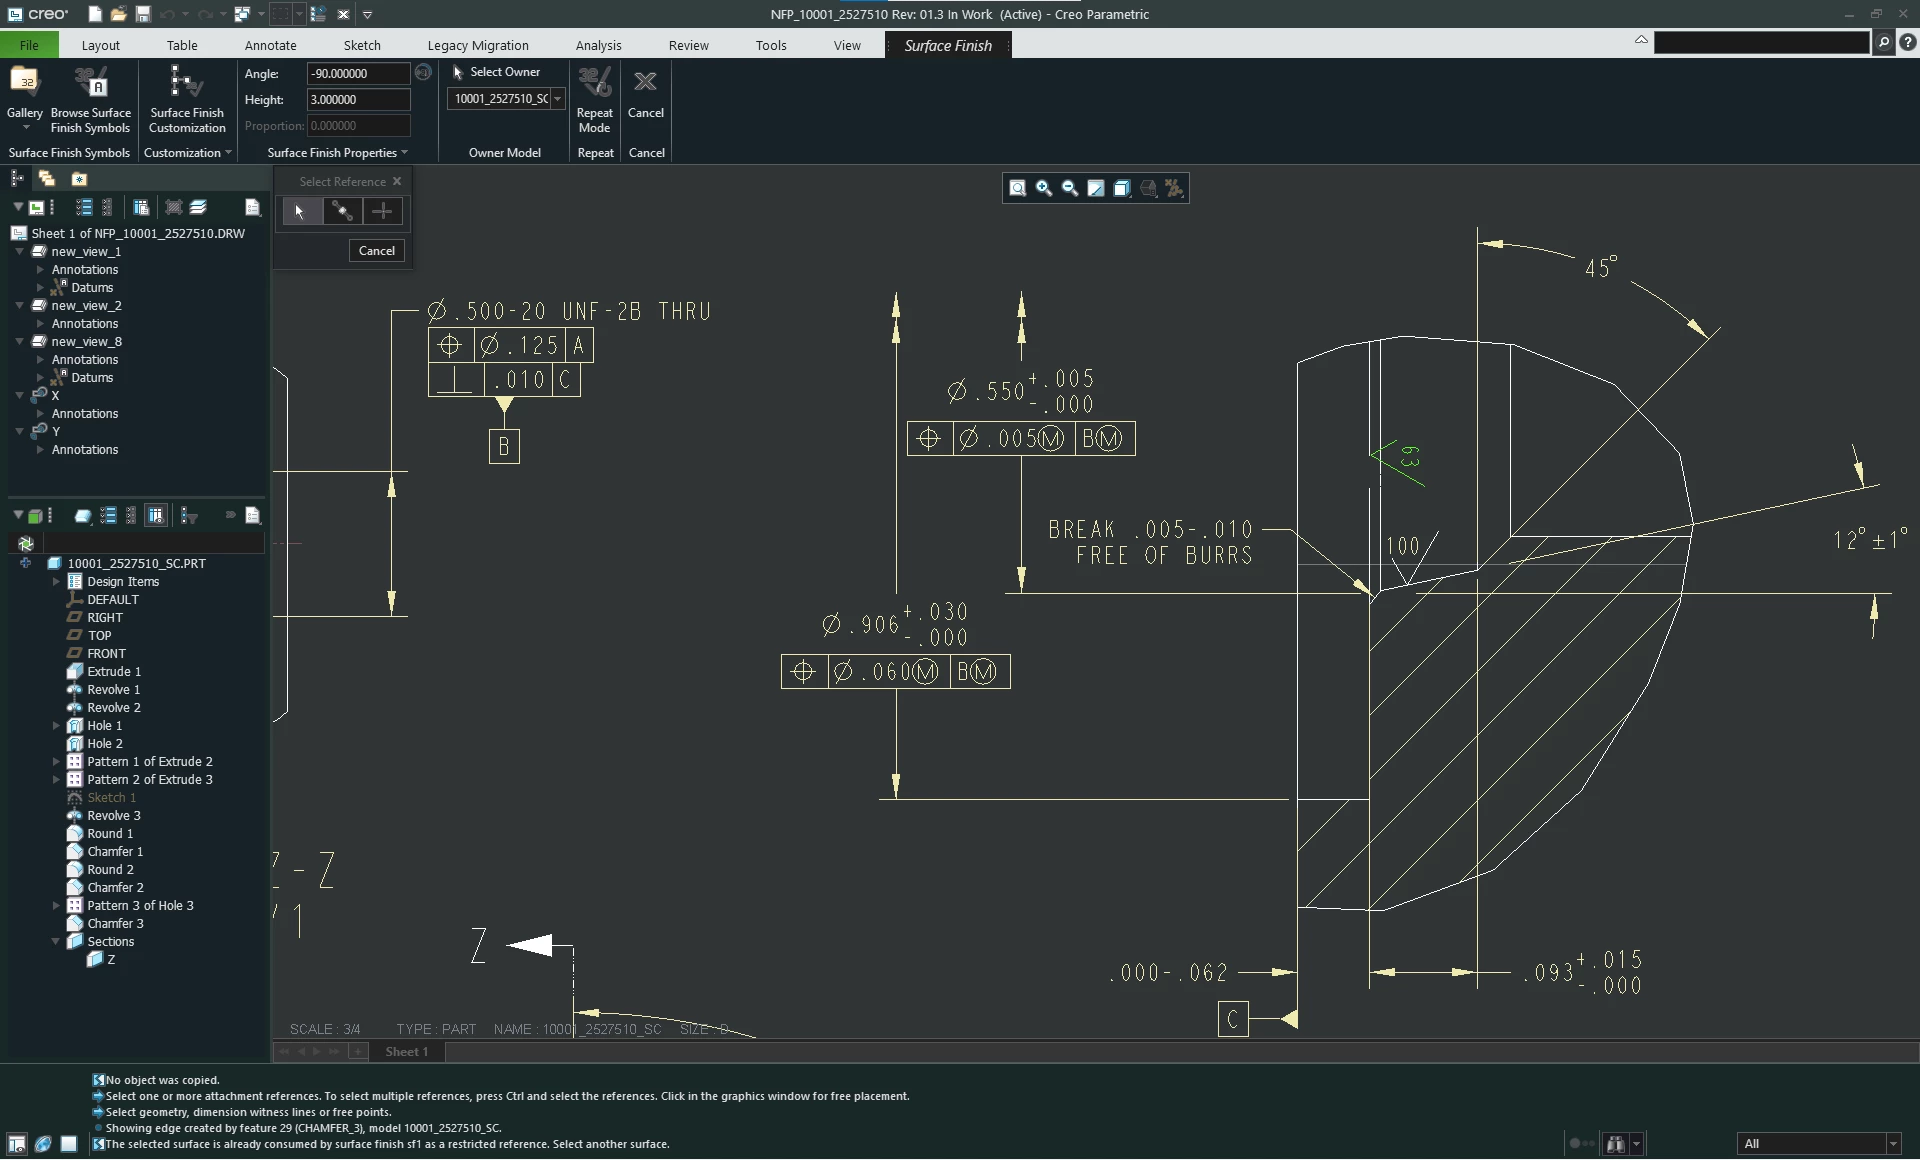Click the Refit view icon
This screenshot has width=1920, height=1160.
[x=1017, y=188]
